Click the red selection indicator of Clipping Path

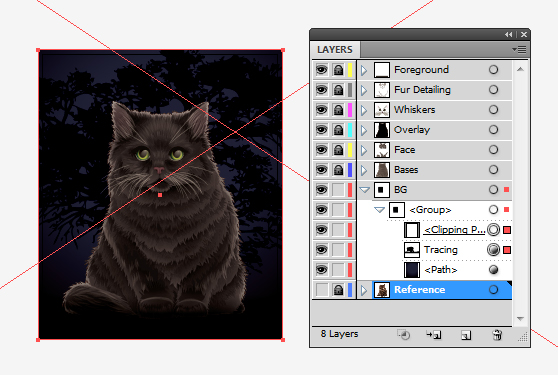tap(507, 230)
